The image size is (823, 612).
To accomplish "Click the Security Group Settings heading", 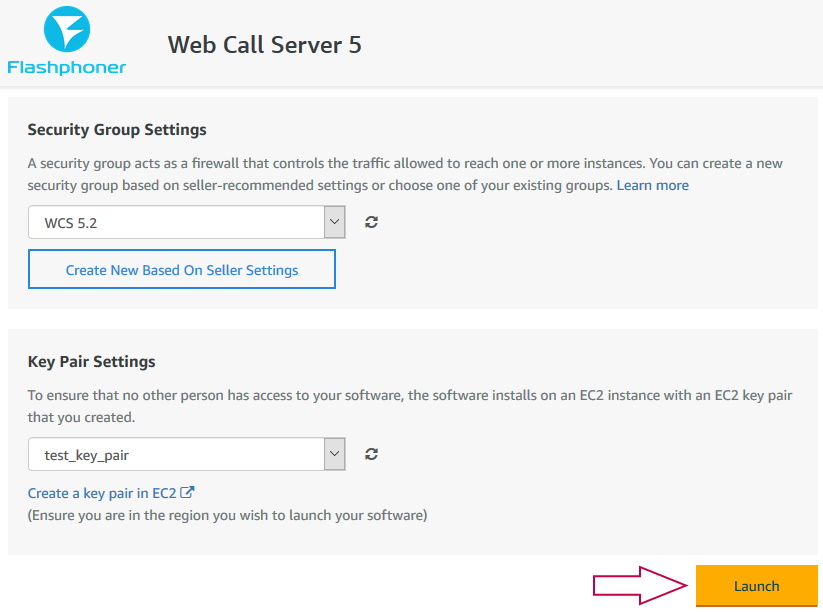I will [117, 130].
